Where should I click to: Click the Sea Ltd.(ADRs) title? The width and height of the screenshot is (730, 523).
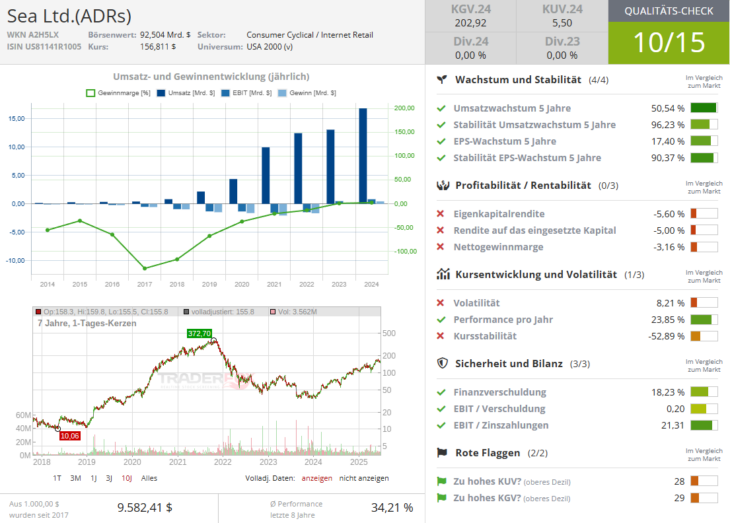[x=69, y=16]
